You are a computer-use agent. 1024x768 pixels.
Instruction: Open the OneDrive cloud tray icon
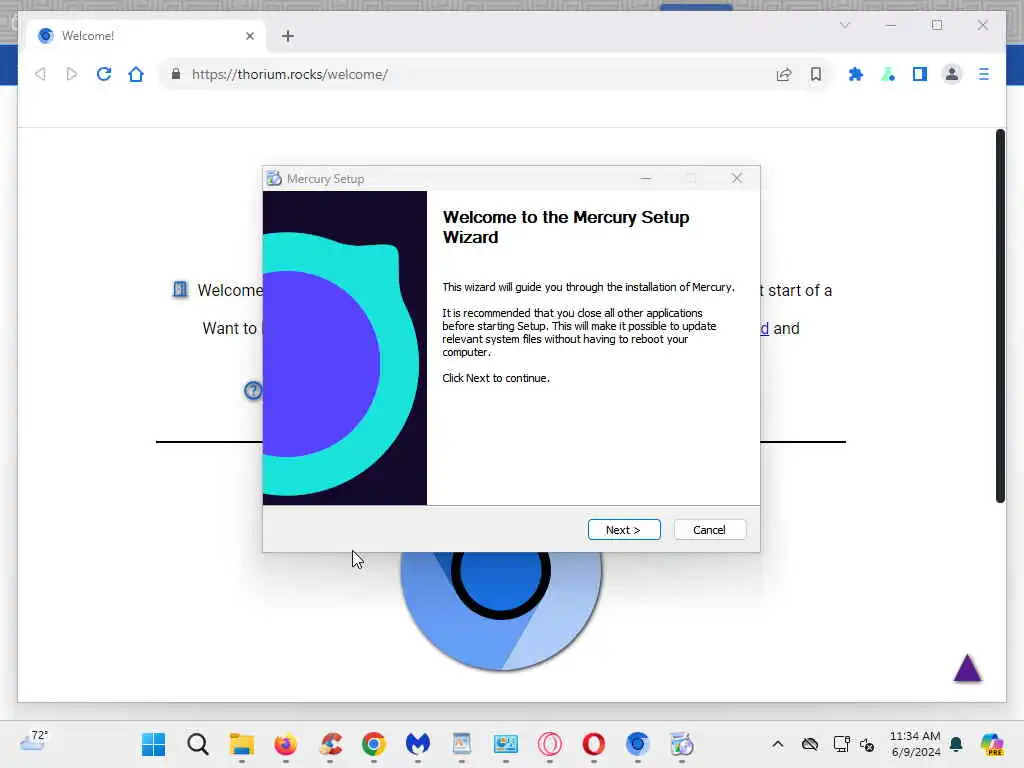point(810,744)
